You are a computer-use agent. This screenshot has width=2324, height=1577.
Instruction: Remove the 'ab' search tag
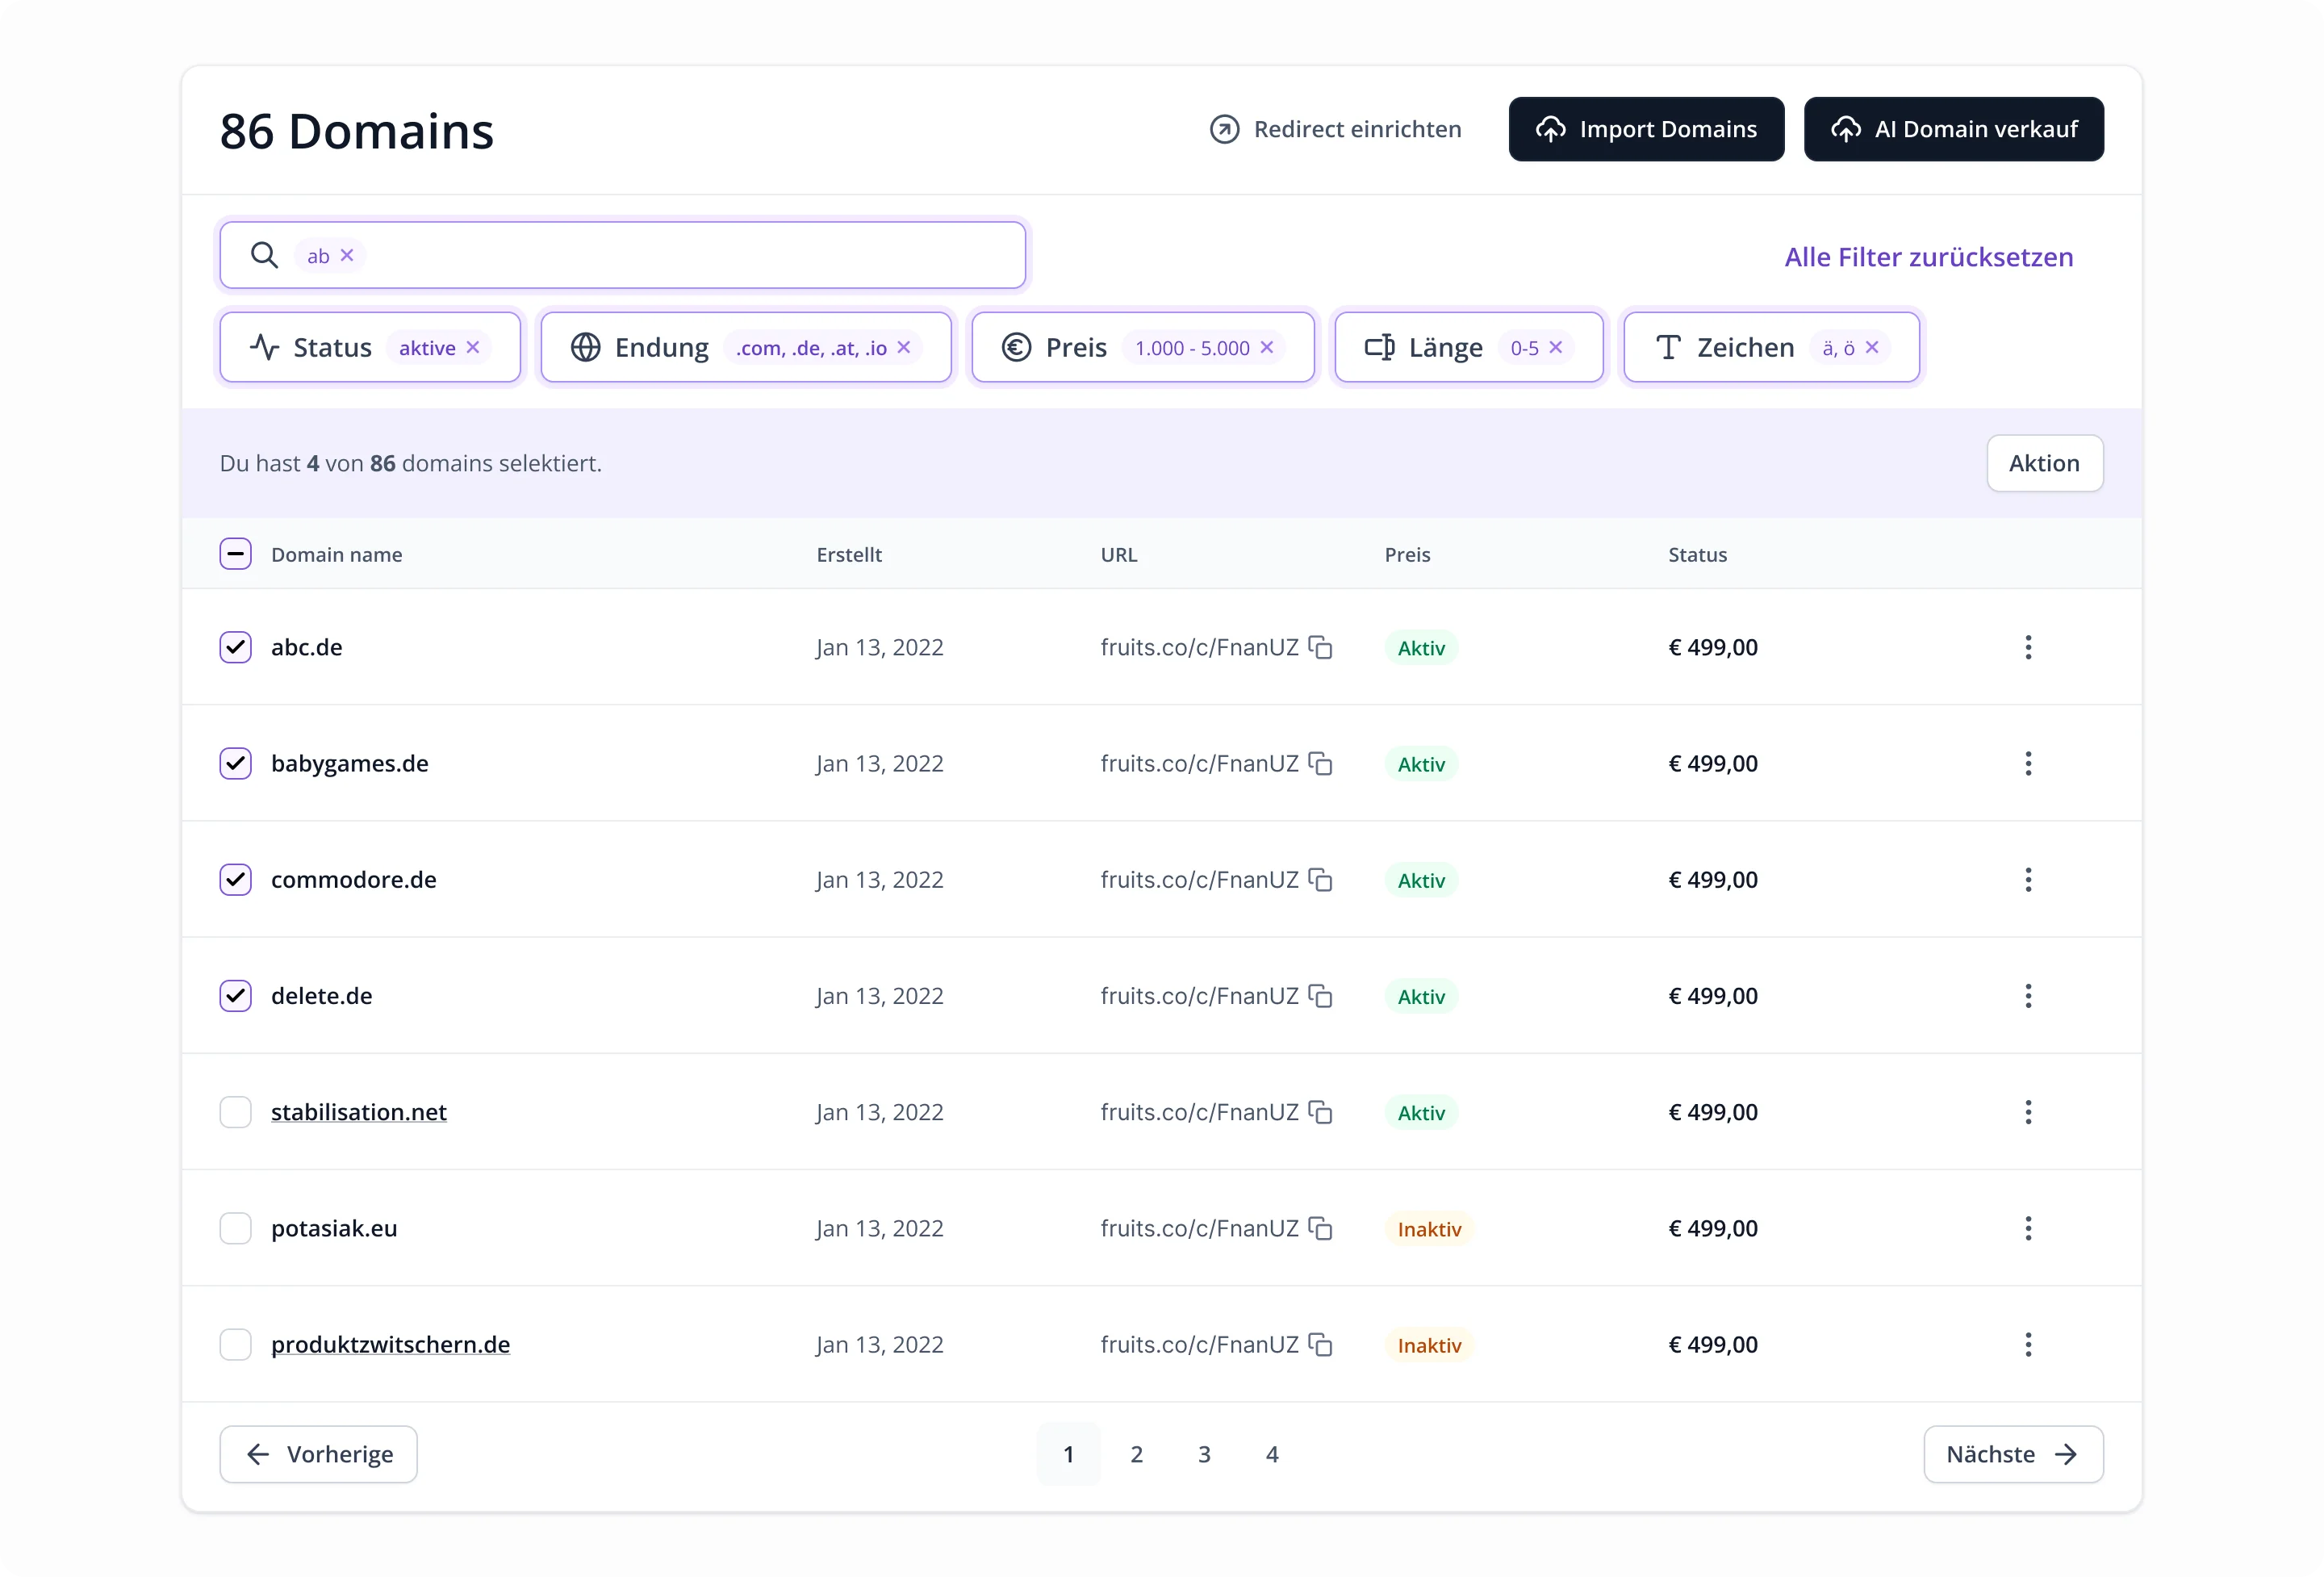(x=347, y=256)
